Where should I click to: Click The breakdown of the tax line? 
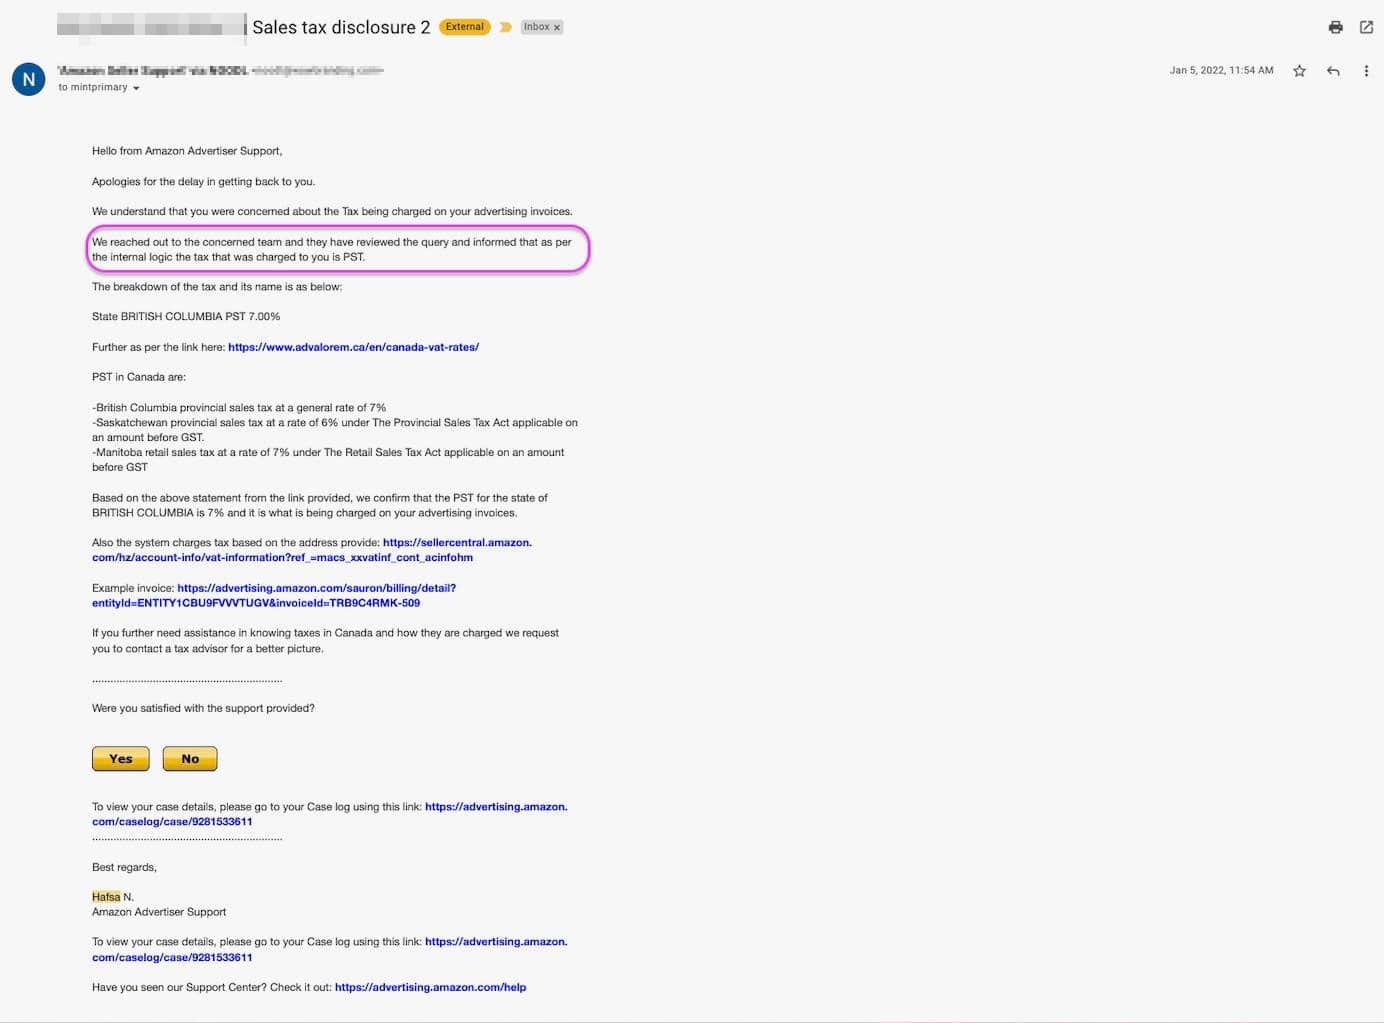point(217,287)
